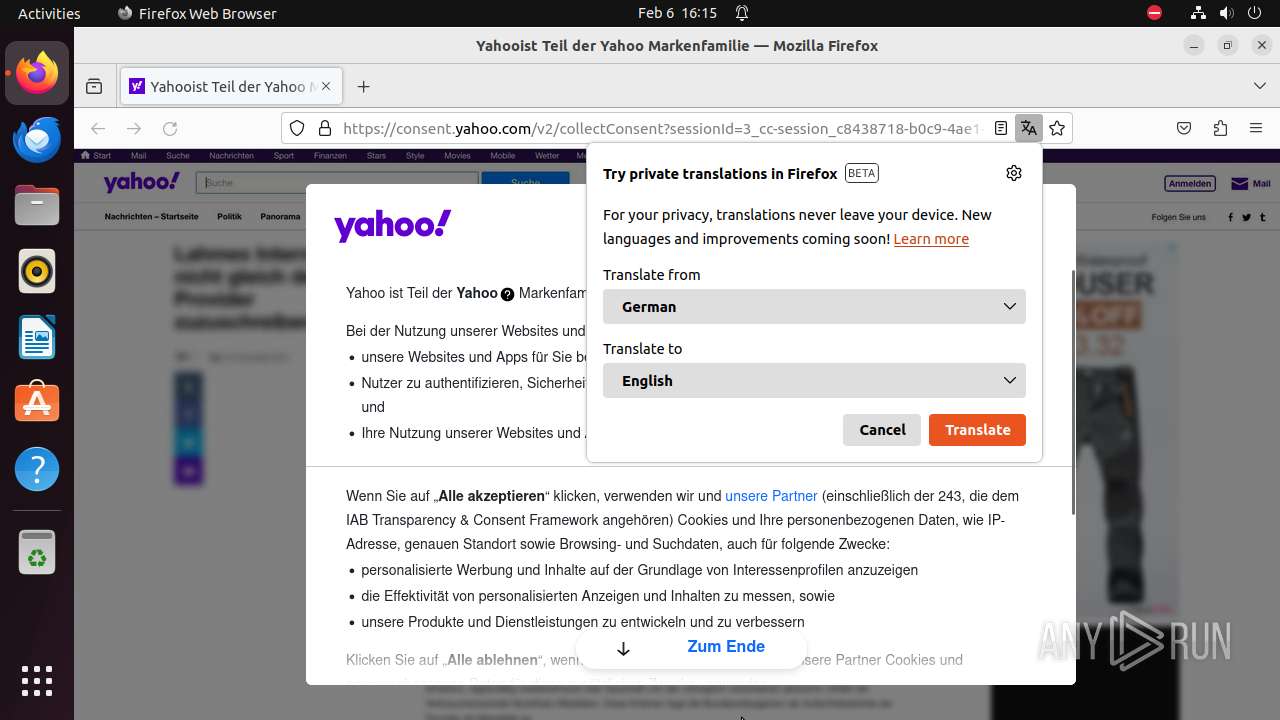Click the Yahoo logo on the background page
1280x720 pixels.
(x=141, y=182)
